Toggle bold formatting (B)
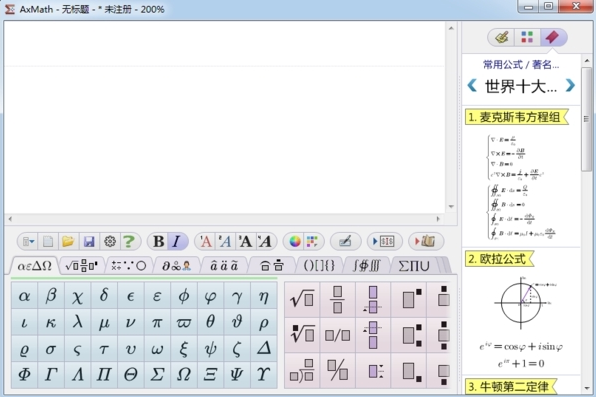Screen dimensions: 596x397 point(159,241)
